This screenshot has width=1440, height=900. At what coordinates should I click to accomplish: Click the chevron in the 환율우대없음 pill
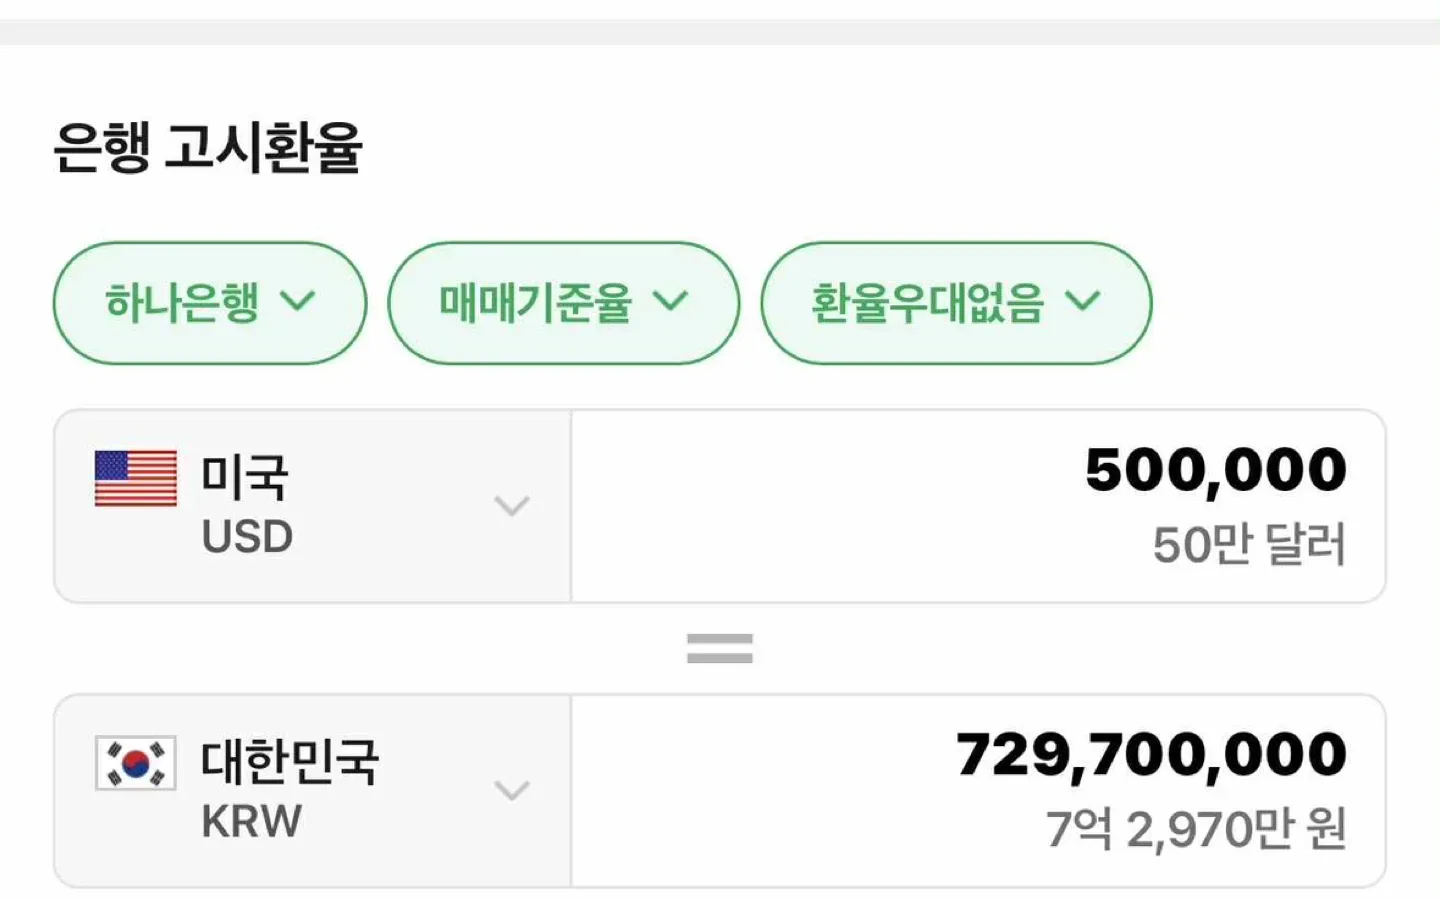tap(1082, 301)
